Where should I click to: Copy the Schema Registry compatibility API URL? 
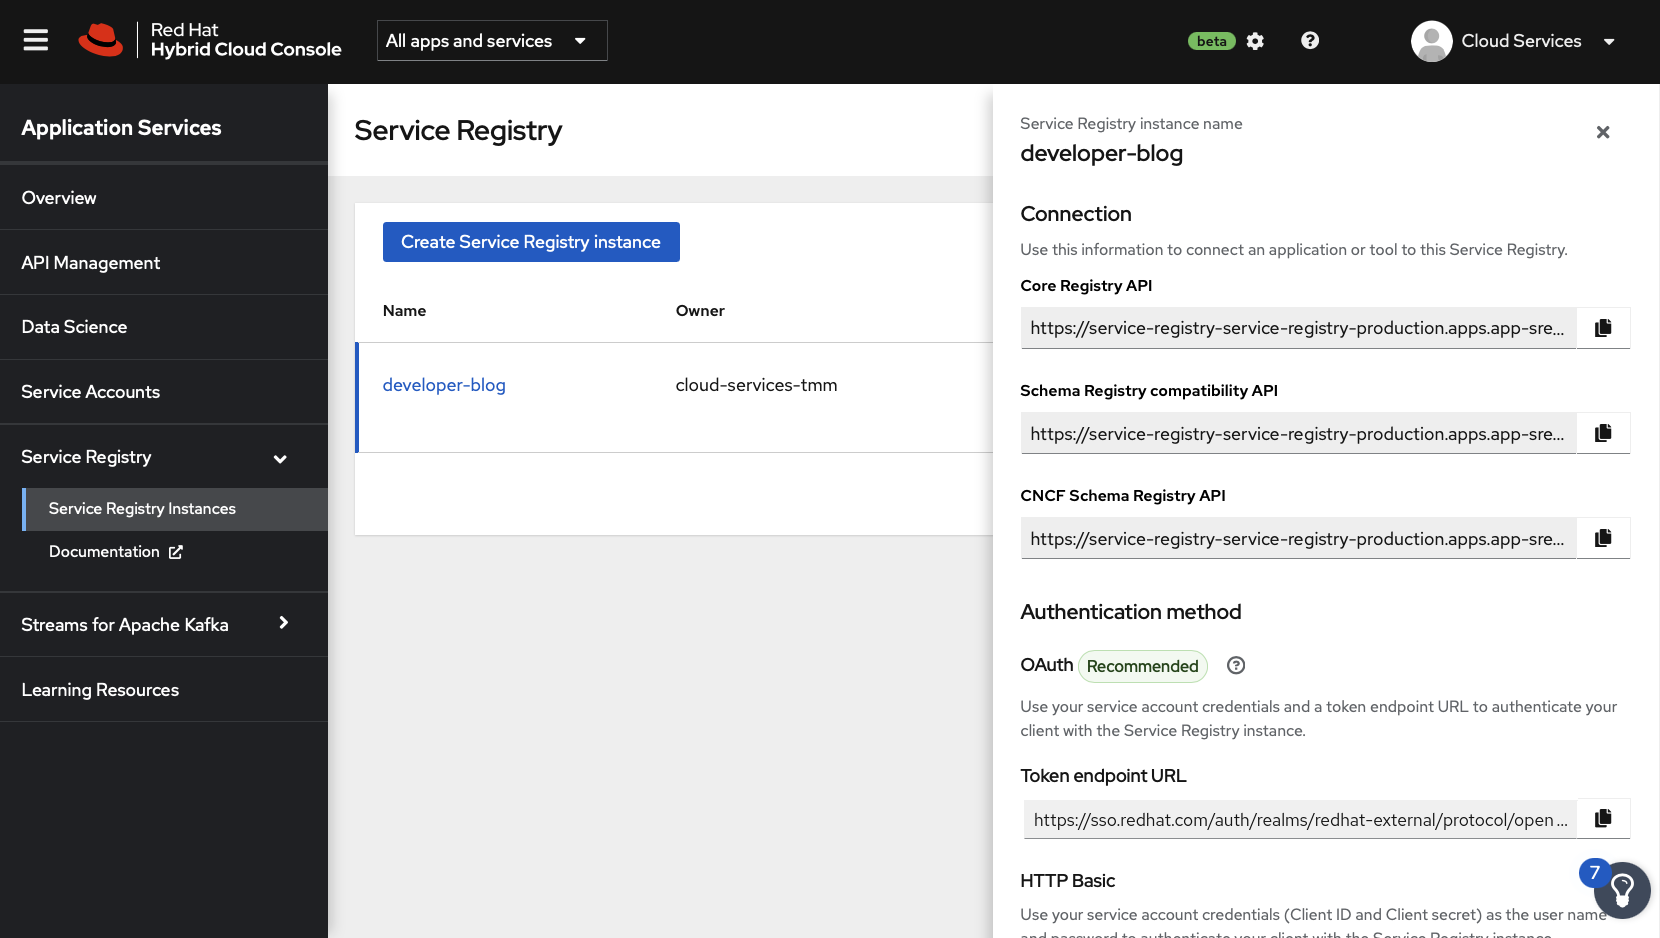pyautogui.click(x=1603, y=432)
